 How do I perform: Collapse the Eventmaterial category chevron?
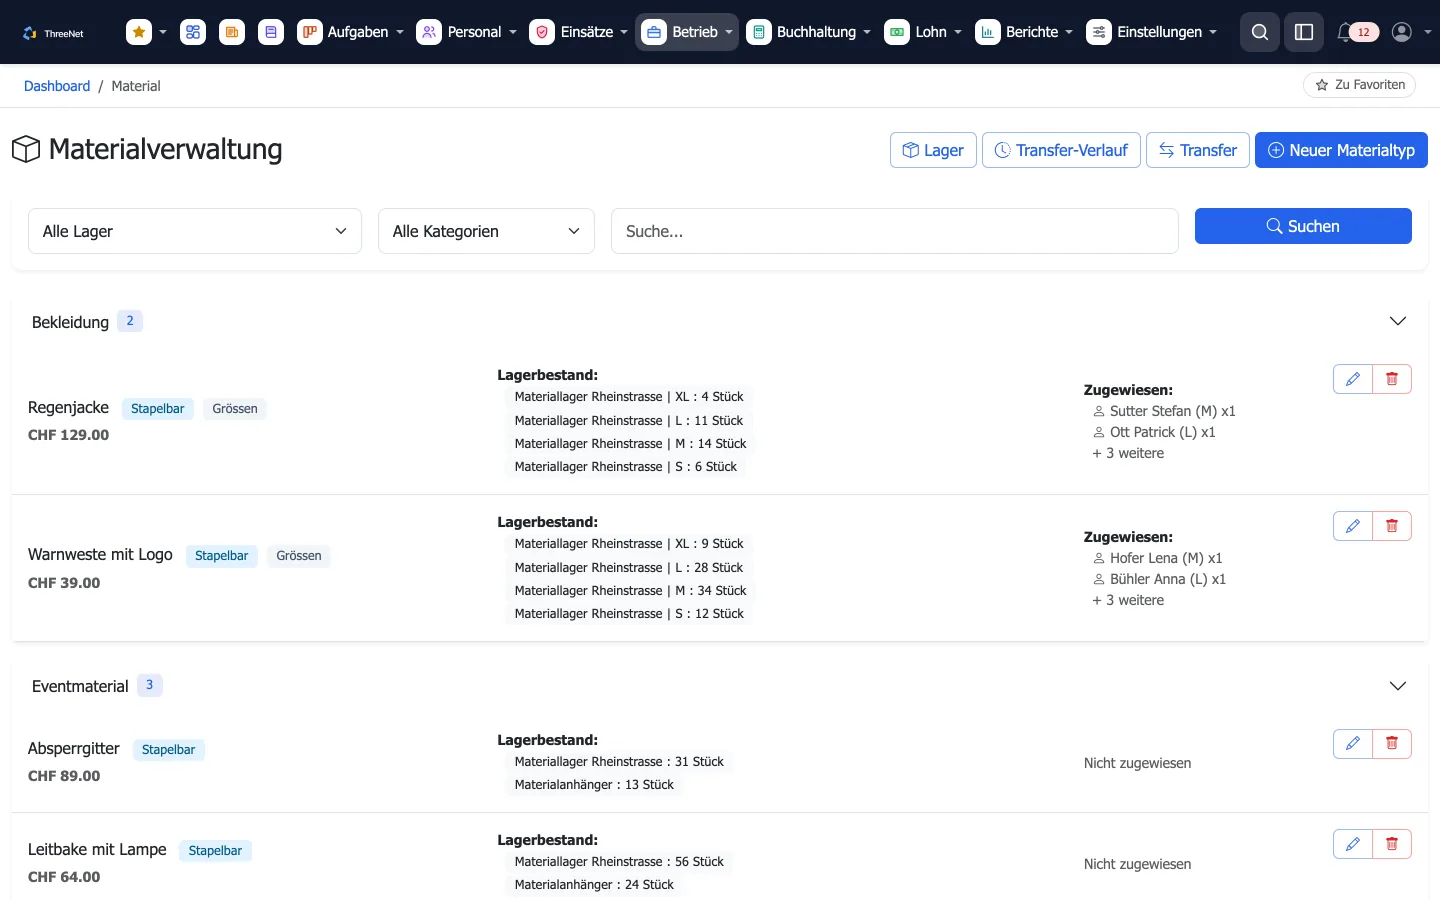coord(1398,686)
